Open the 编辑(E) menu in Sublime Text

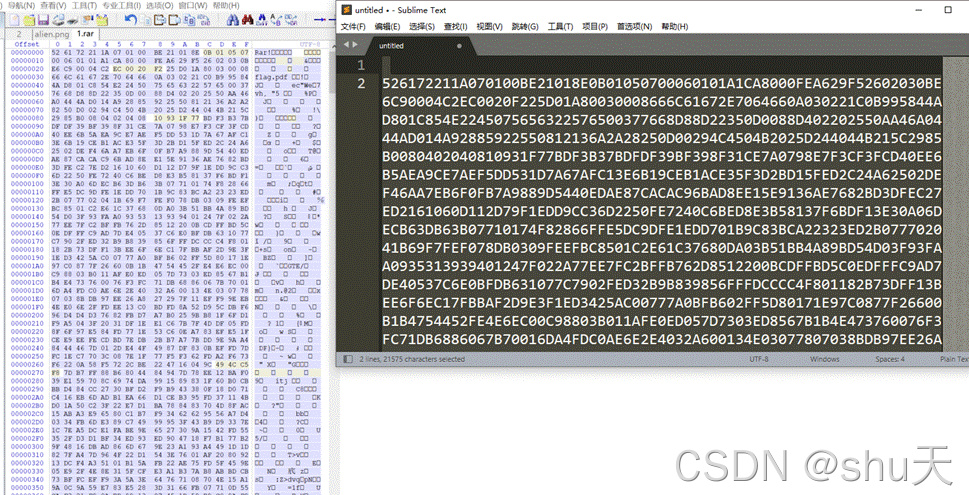[387, 27]
